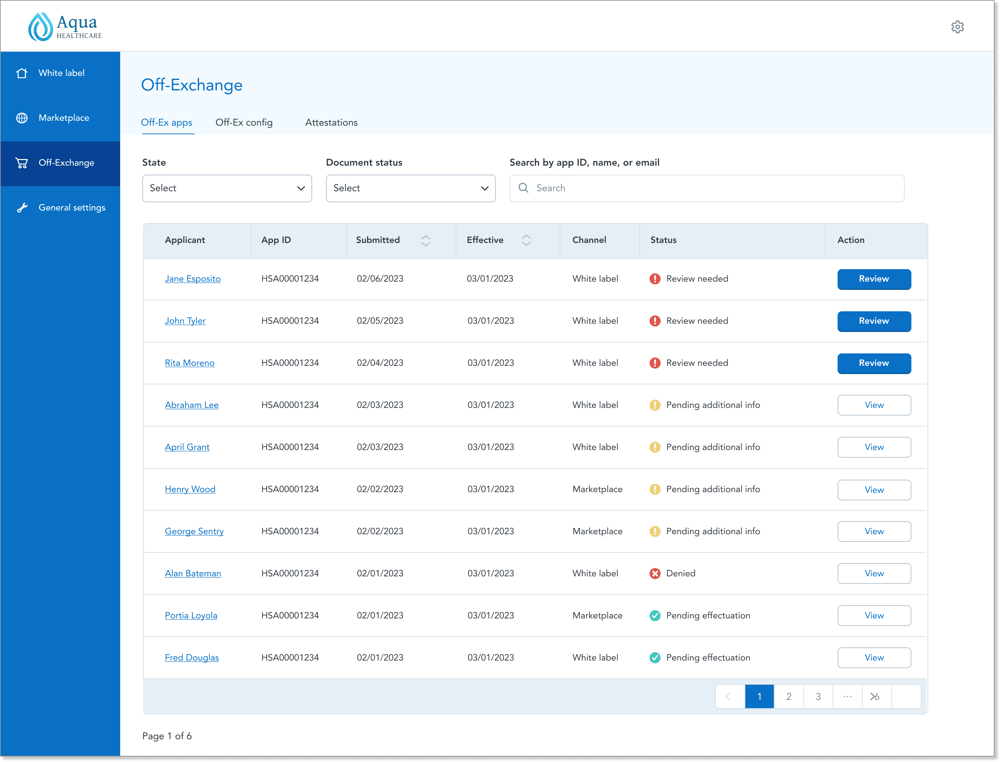Sort the table by Effective date
The height and width of the screenshot is (762, 1000).
(526, 240)
